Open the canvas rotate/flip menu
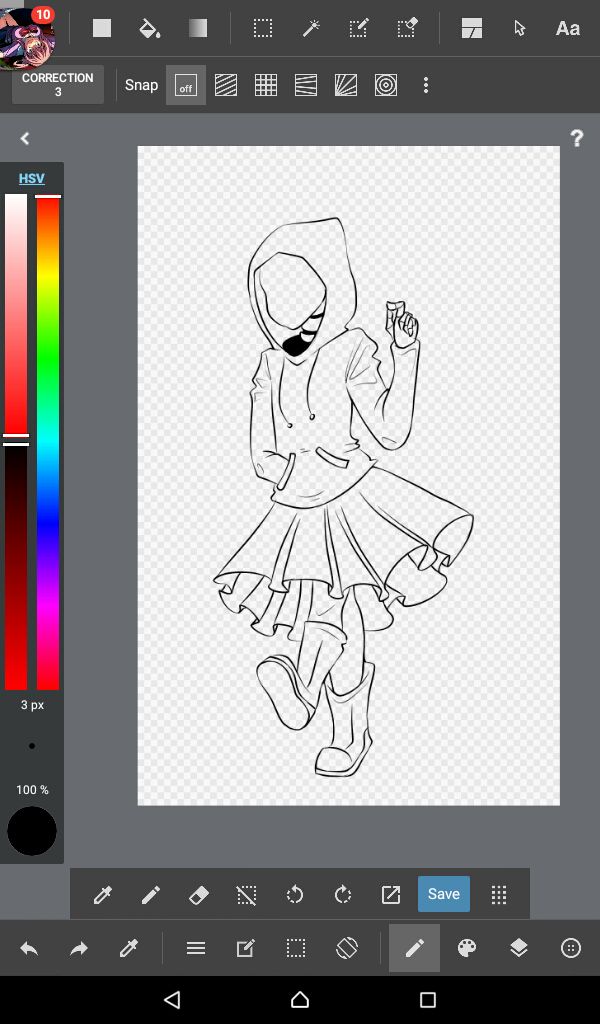 346,948
